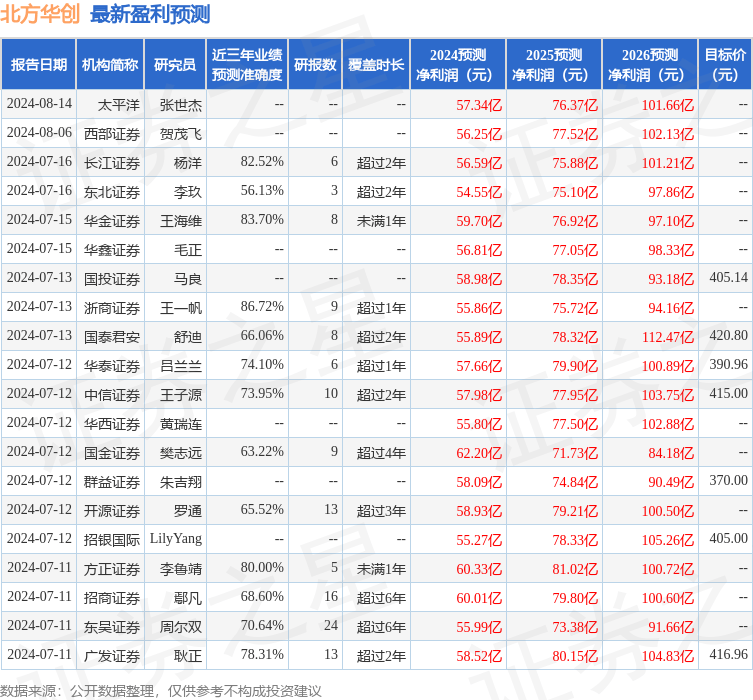This screenshot has height=700, width=753.
Task: Click the 长江证券 institution cell
Action: (x=112, y=163)
